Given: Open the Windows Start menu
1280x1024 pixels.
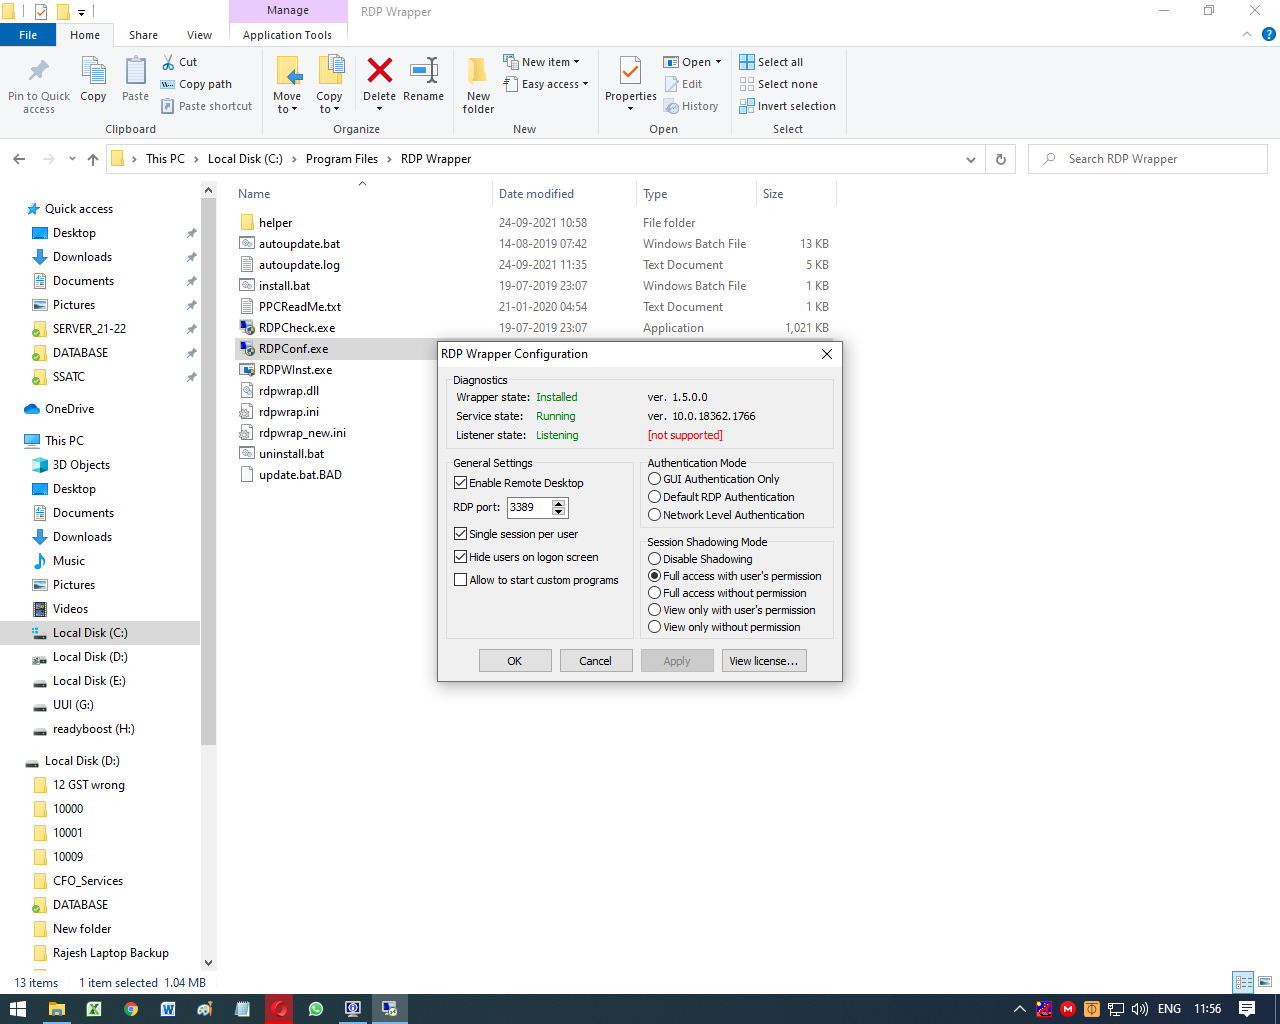Looking at the screenshot, I should coord(17,1009).
